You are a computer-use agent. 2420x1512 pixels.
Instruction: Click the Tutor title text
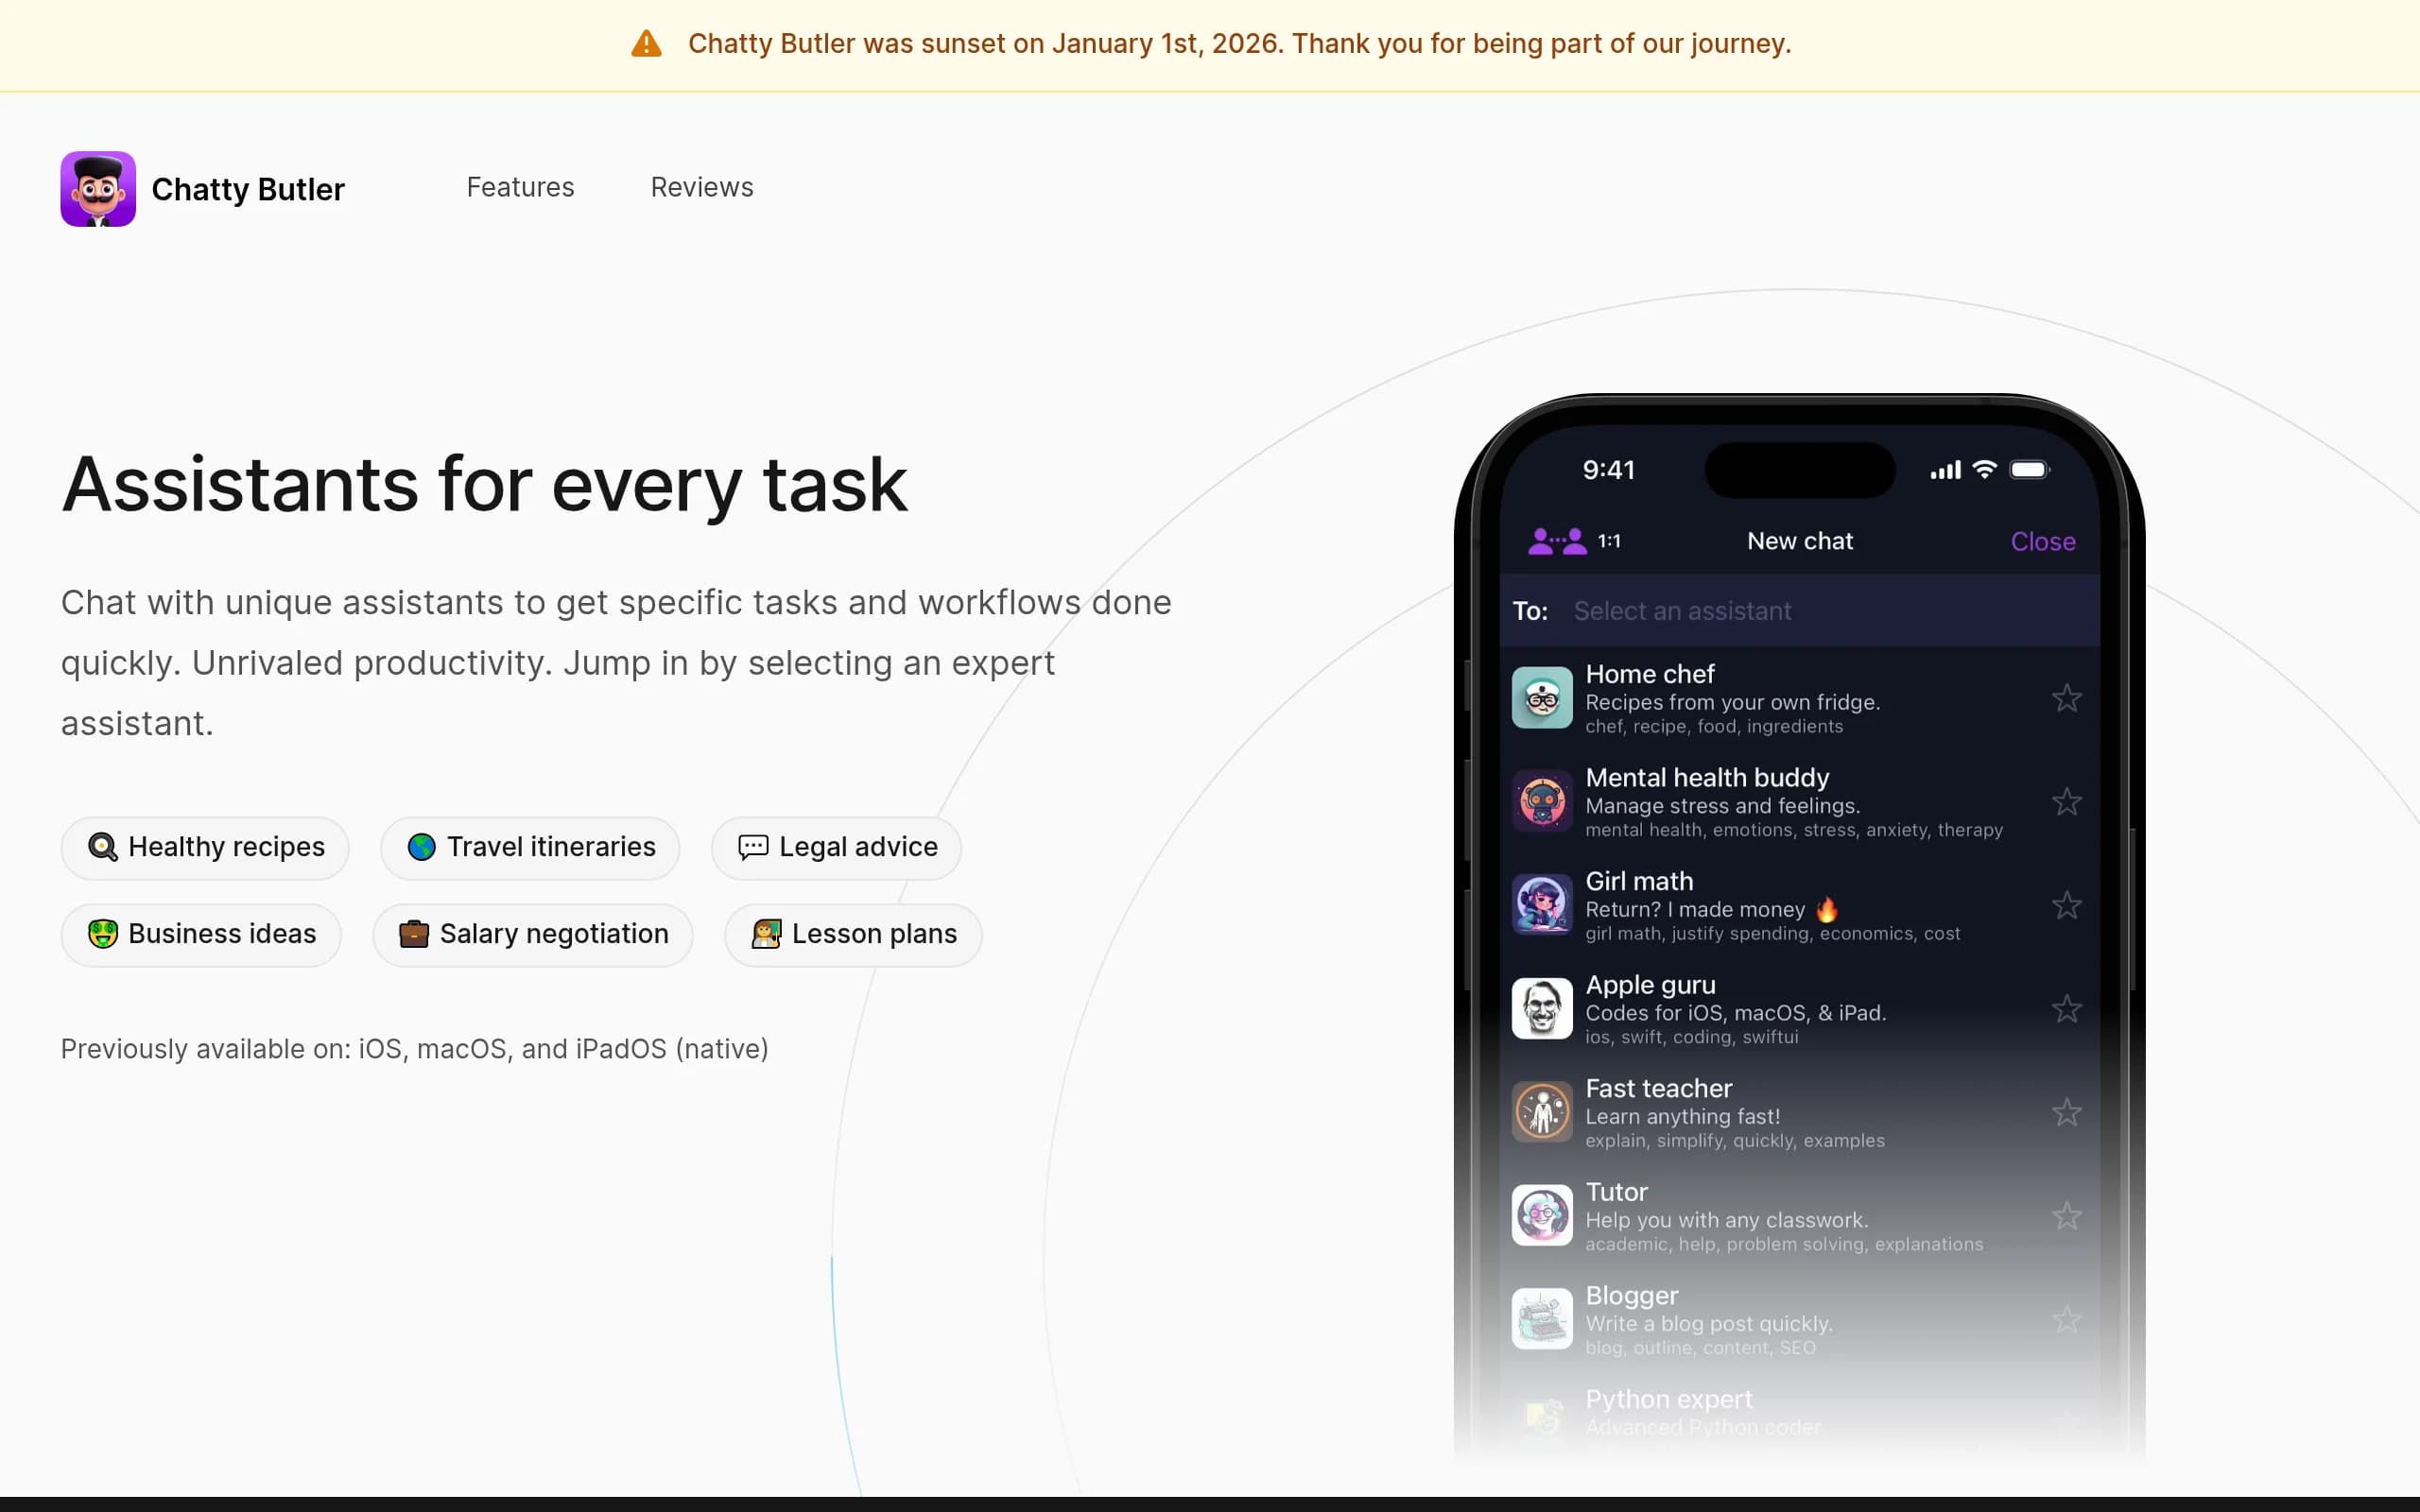(1616, 1192)
